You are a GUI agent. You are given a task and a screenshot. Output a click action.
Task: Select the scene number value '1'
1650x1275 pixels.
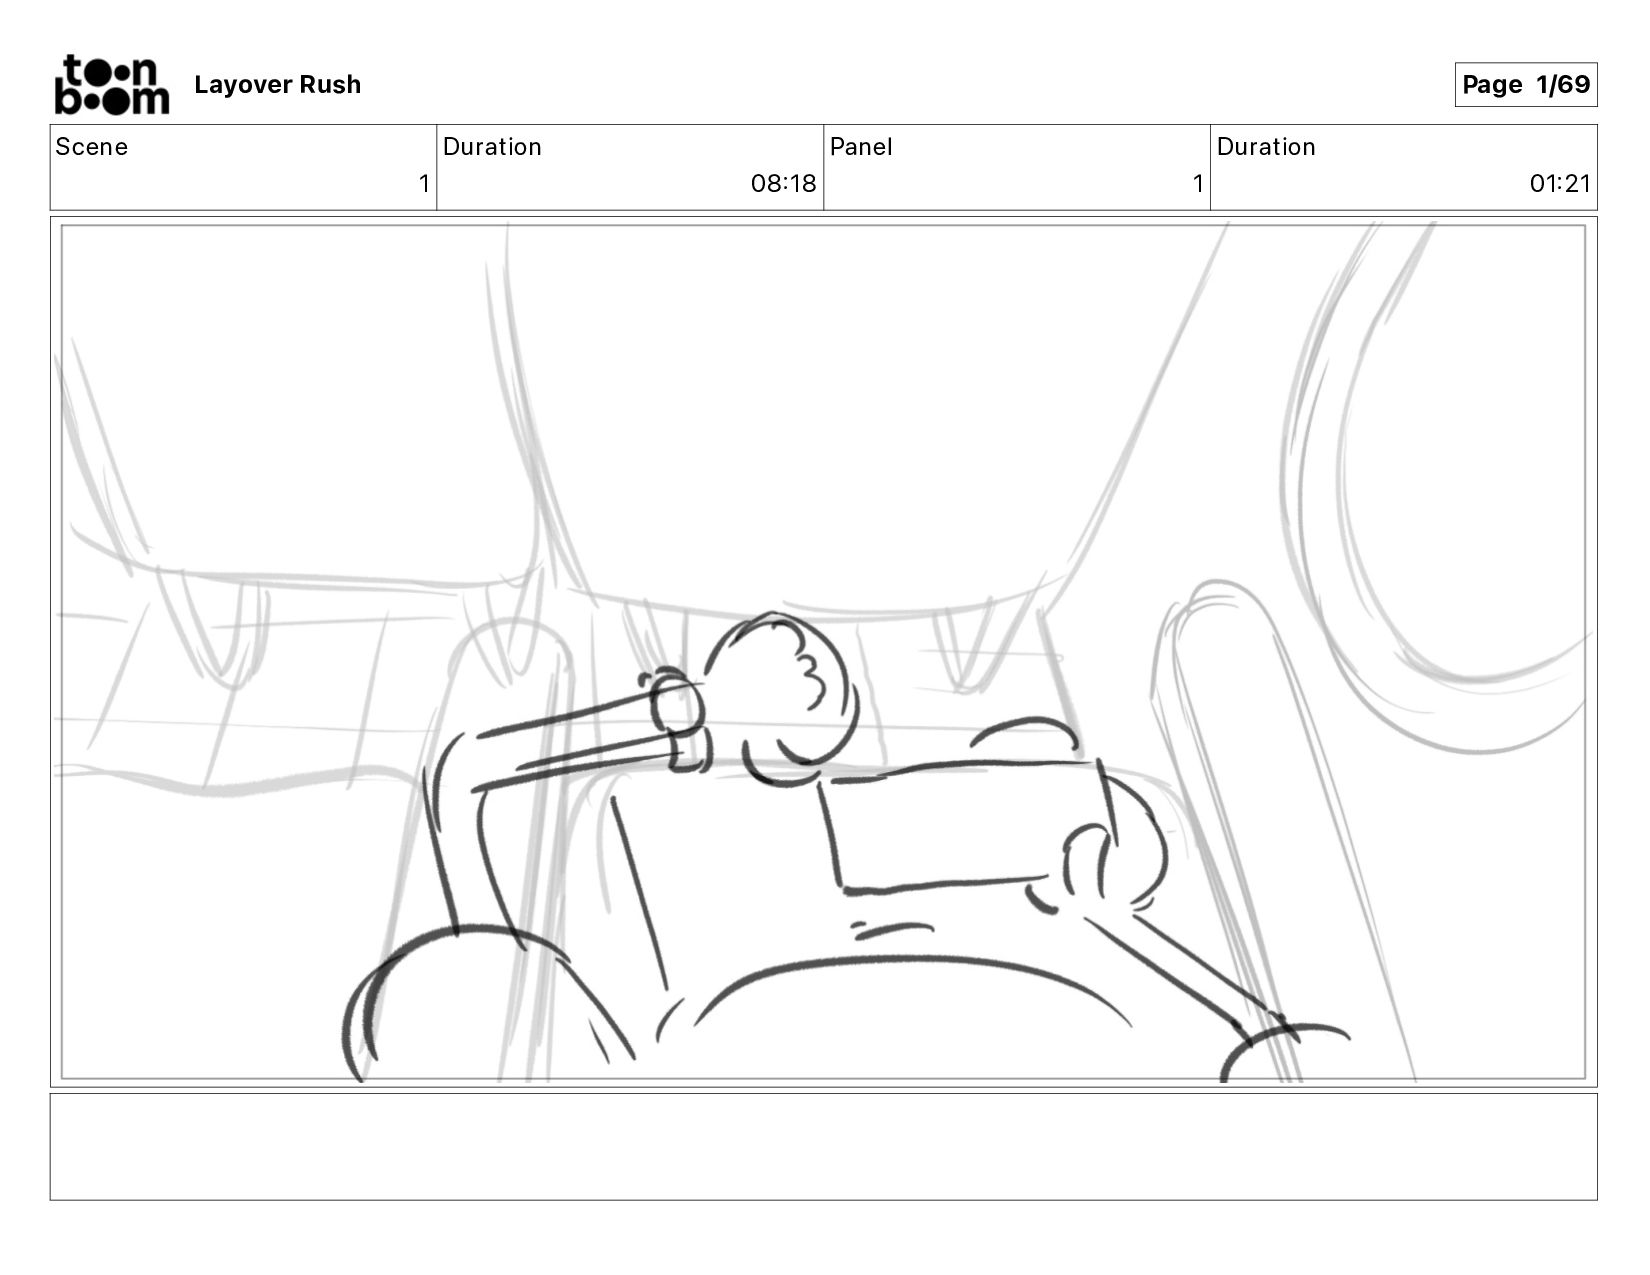(x=424, y=184)
